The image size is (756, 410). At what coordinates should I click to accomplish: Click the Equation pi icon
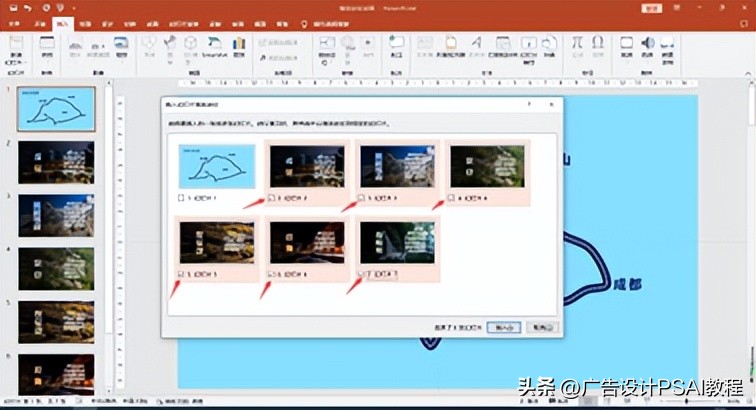point(577,42)
